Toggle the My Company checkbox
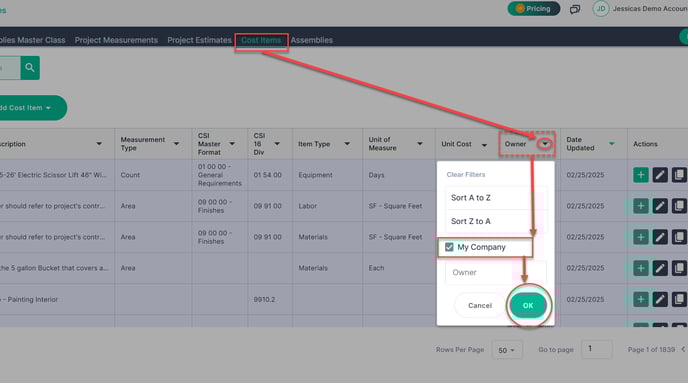This screenshot has width=688, height=383. (449, 247)
